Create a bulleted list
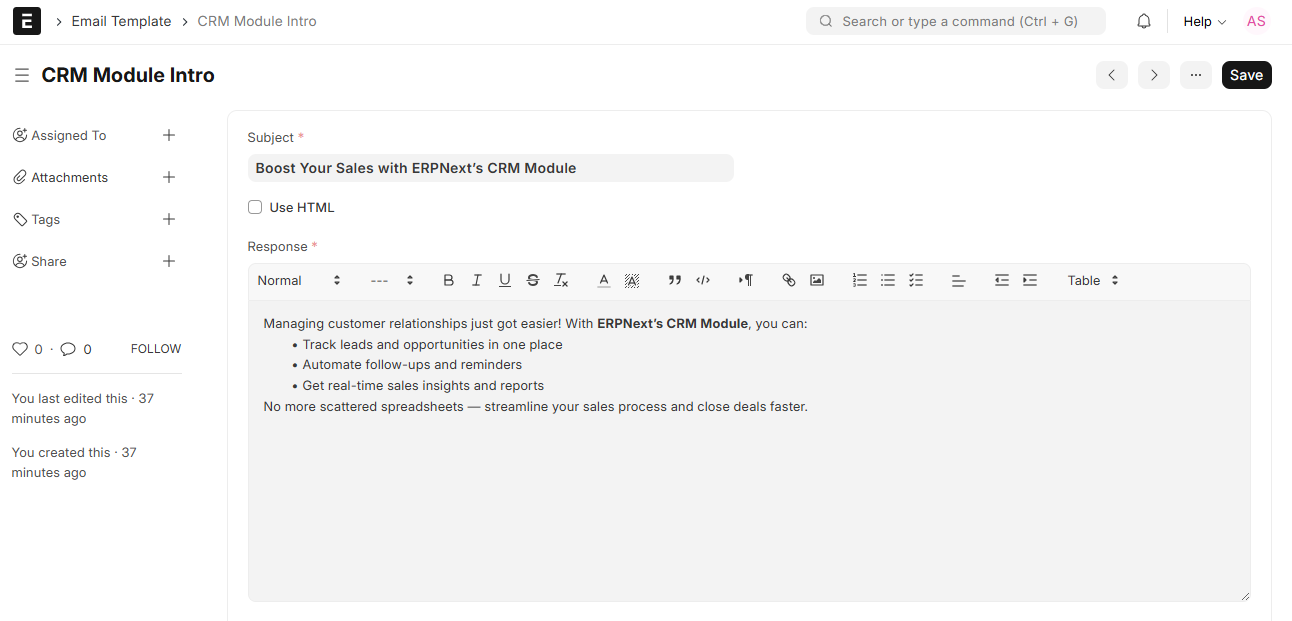 click(887, 281)
